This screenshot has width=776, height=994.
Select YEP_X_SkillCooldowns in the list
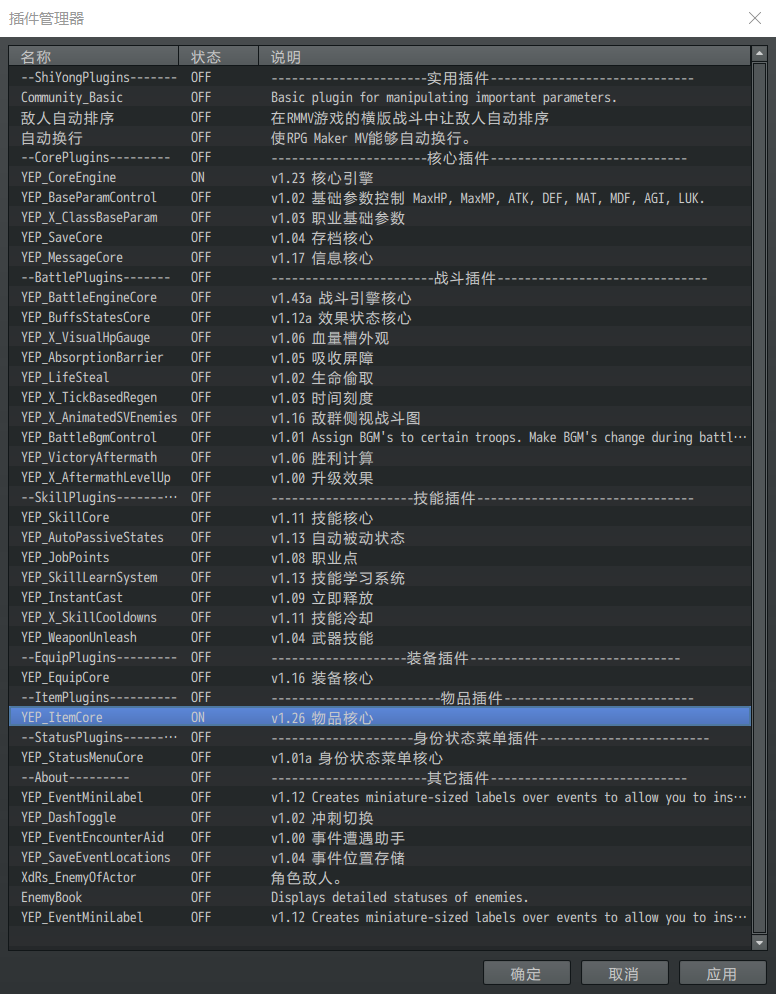(380, 617)
